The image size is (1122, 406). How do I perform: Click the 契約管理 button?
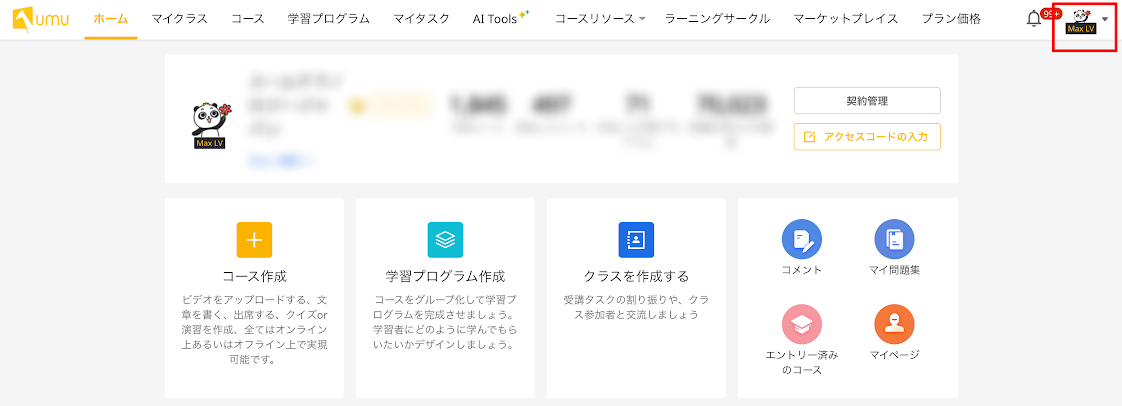point(867,101)
